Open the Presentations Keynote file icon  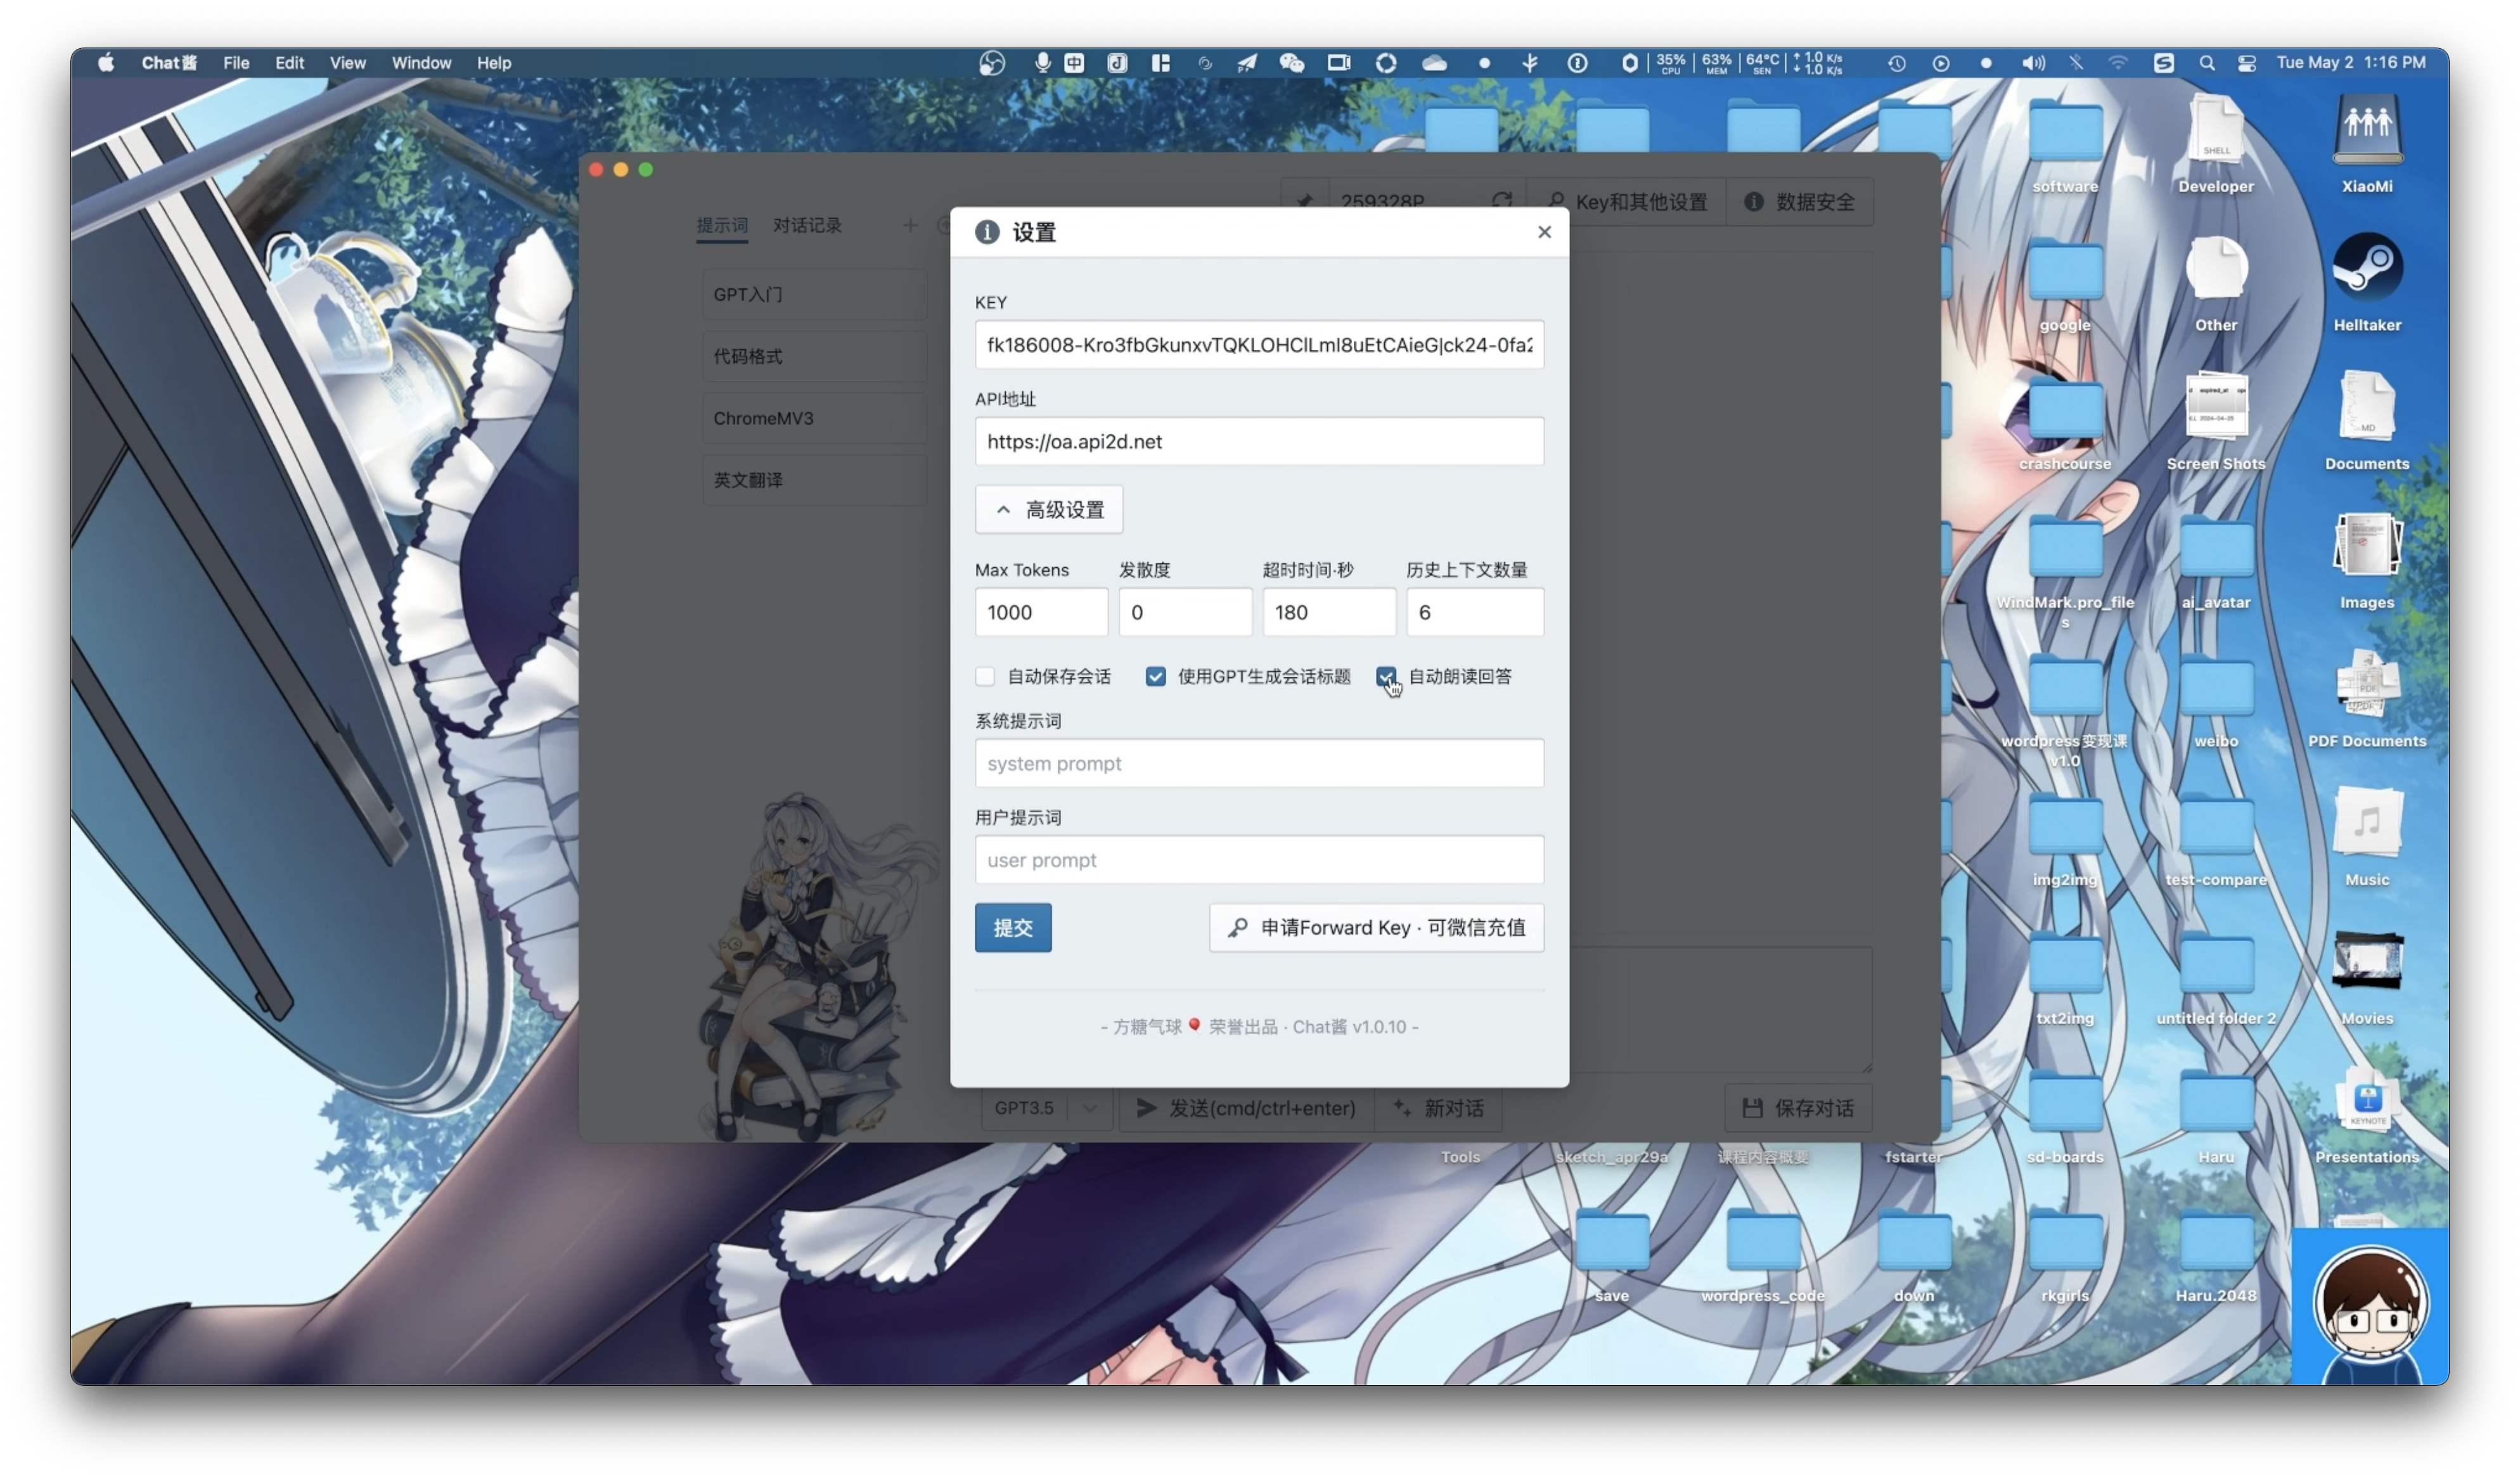click(x=2366, y=1101)
